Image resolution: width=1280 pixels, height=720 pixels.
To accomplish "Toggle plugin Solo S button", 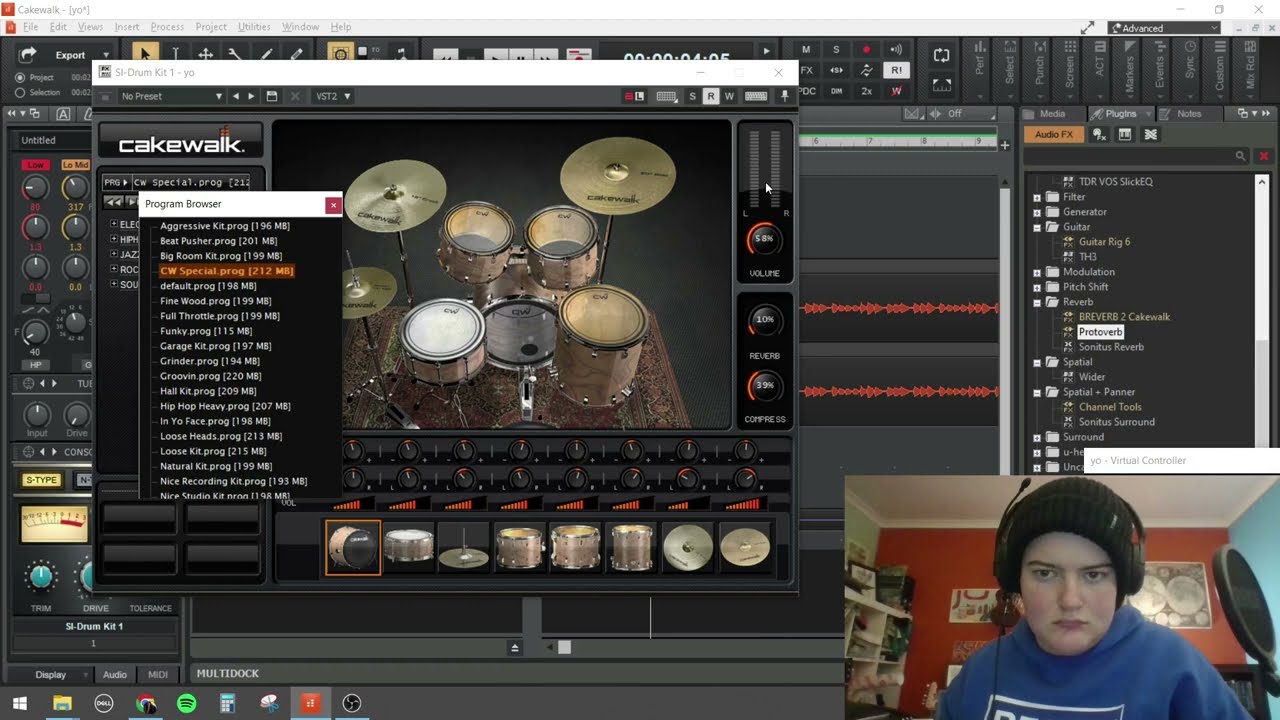I will pos(692,96).
